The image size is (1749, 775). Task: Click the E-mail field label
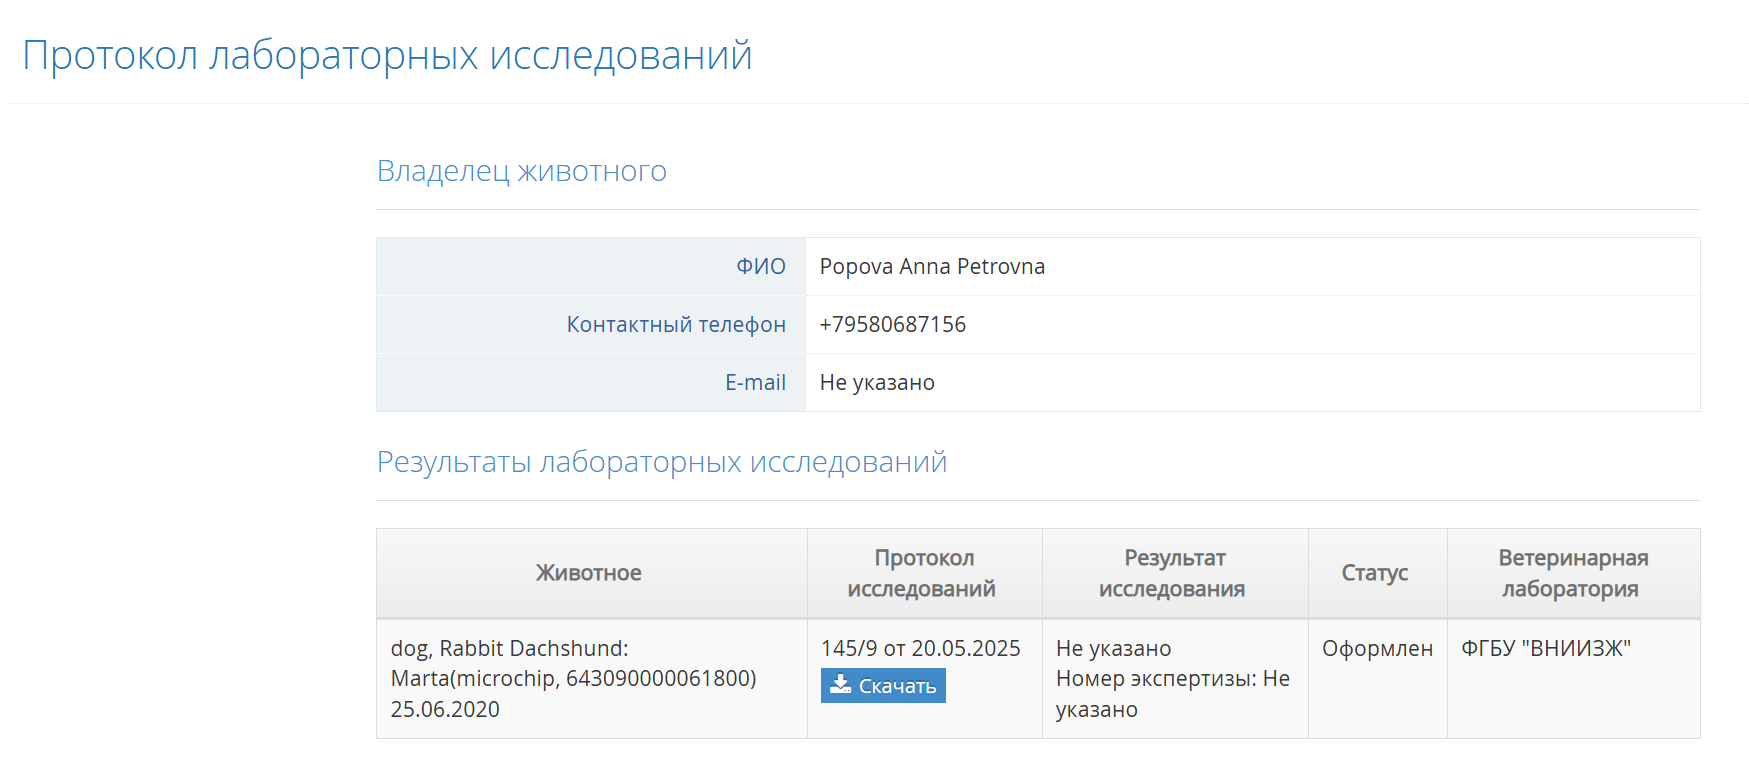click(x=755, y=382)
